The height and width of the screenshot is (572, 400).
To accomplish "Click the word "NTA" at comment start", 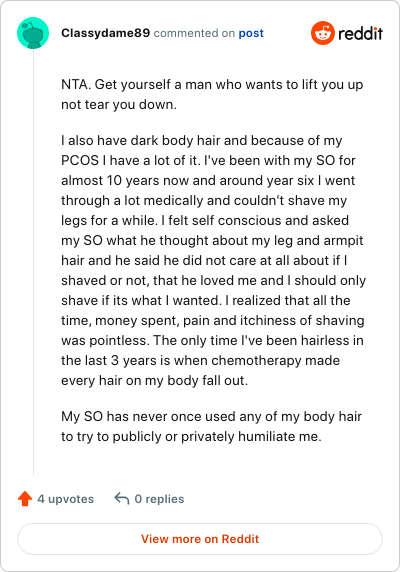I will coord(74,85).
